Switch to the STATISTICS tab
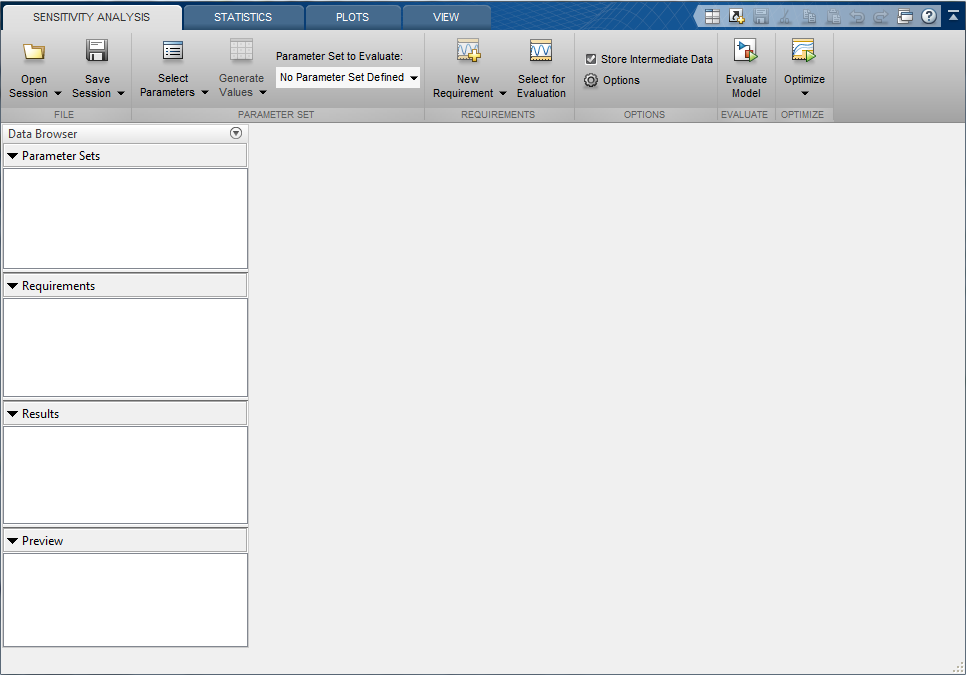The image size is (966, 675). pyautogui.click(x=243, y=17)
